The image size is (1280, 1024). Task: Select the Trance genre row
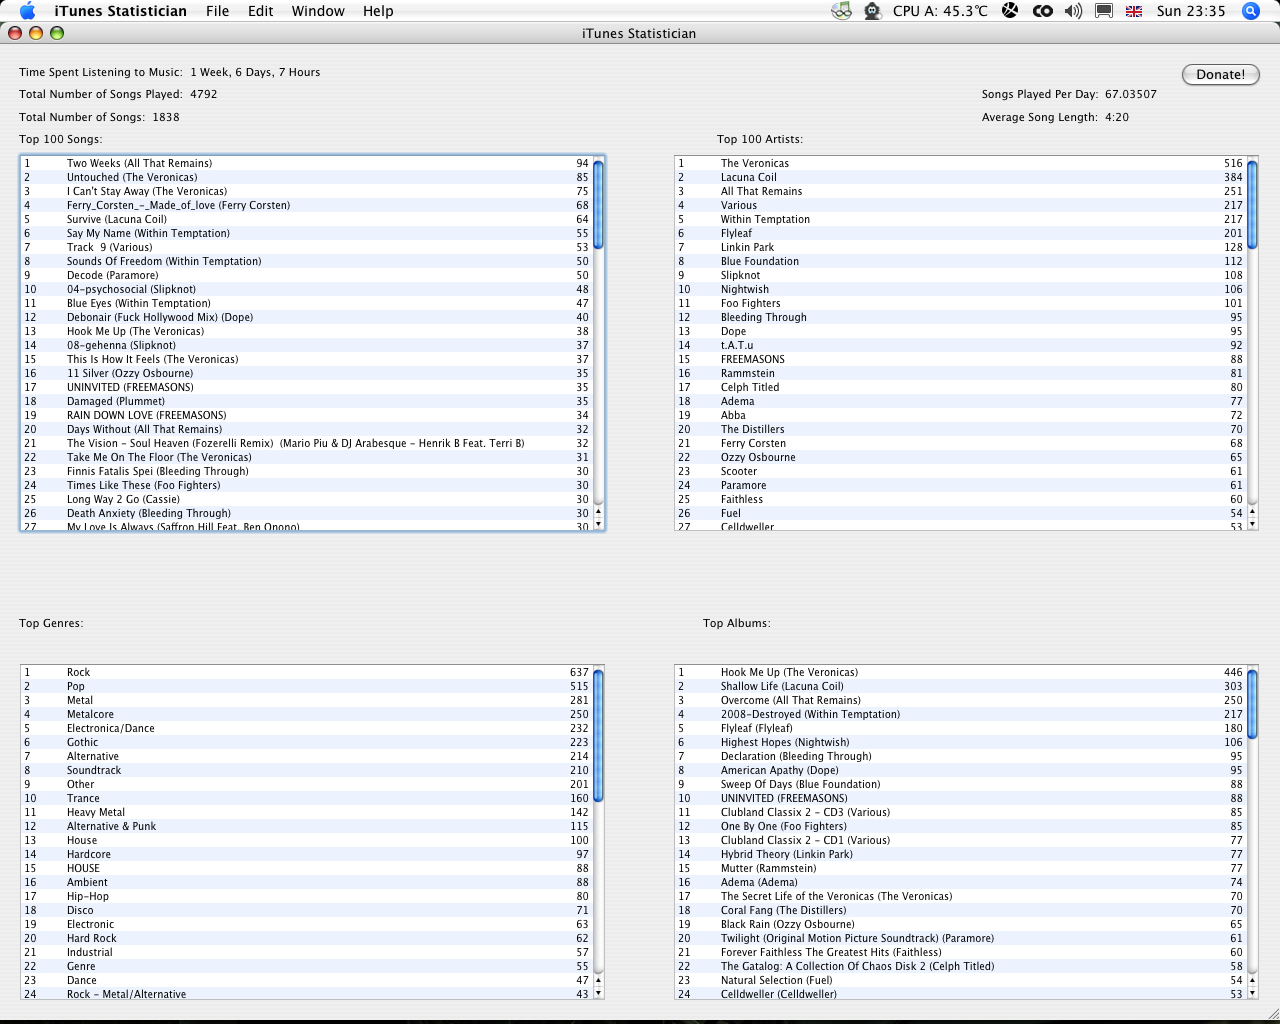pos(307,798)
